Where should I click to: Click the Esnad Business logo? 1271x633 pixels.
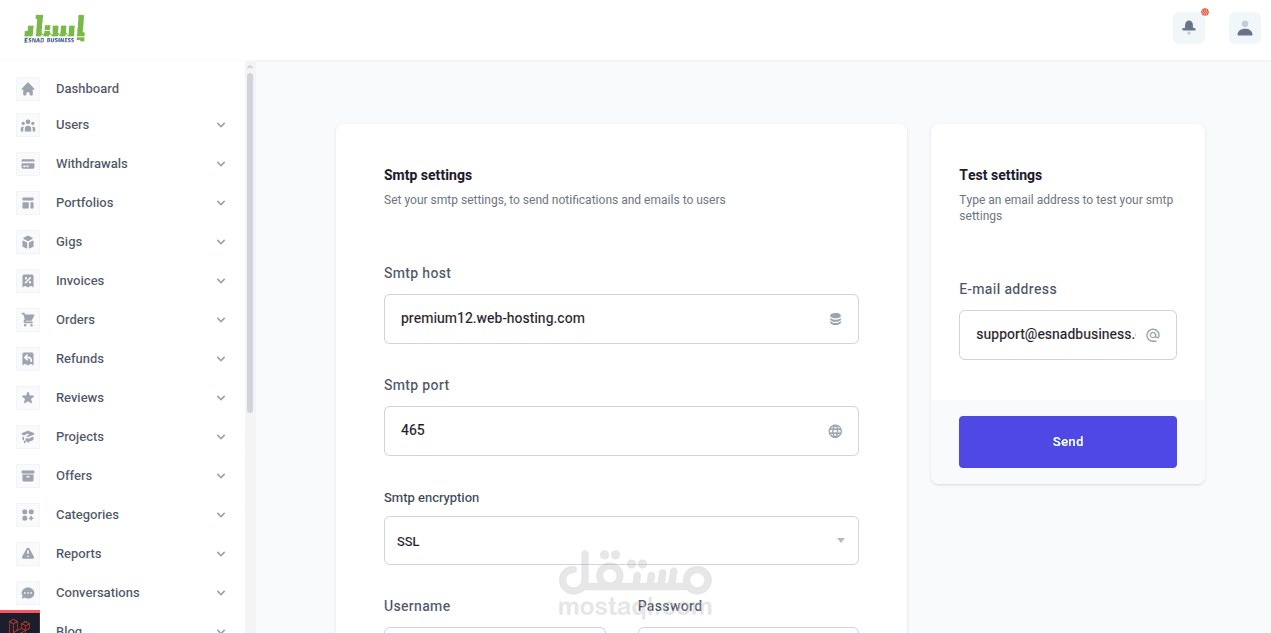click(55, 29)
